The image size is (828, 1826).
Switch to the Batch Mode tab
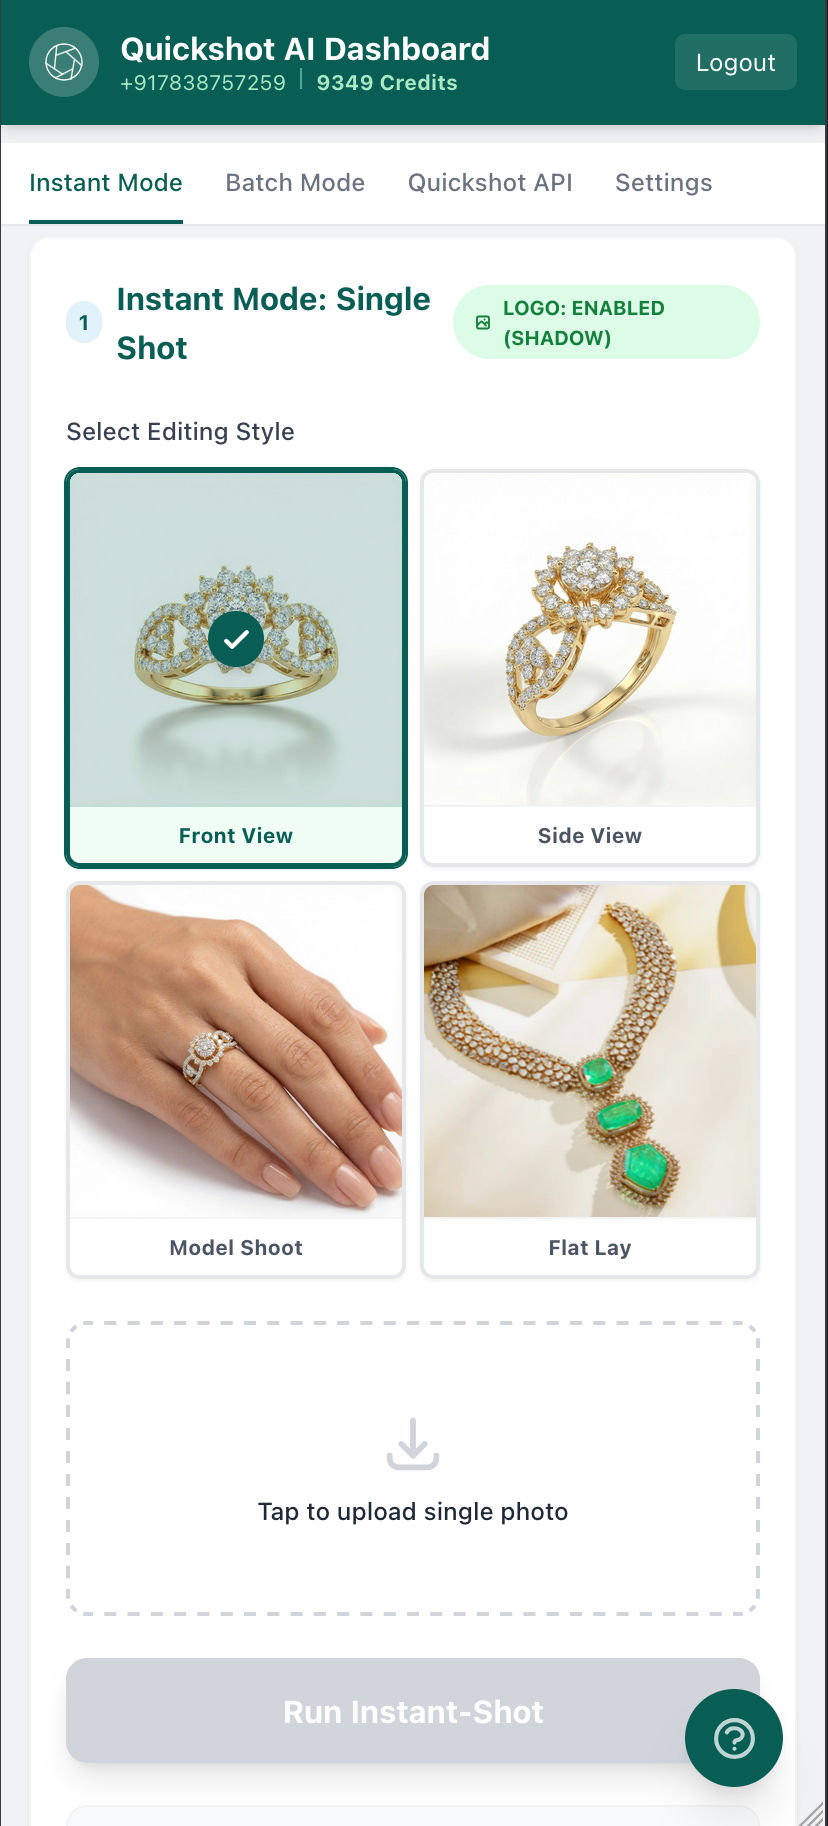[x=295, y=183]
